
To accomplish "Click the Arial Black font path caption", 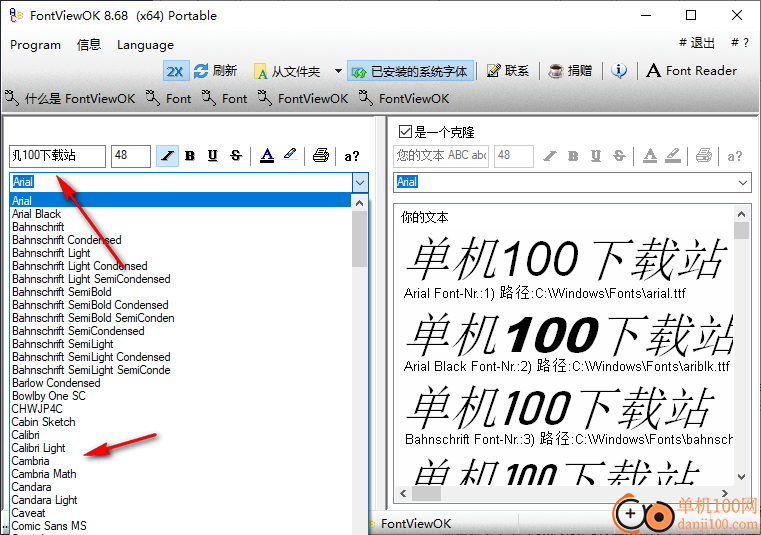I will point(566,366).
